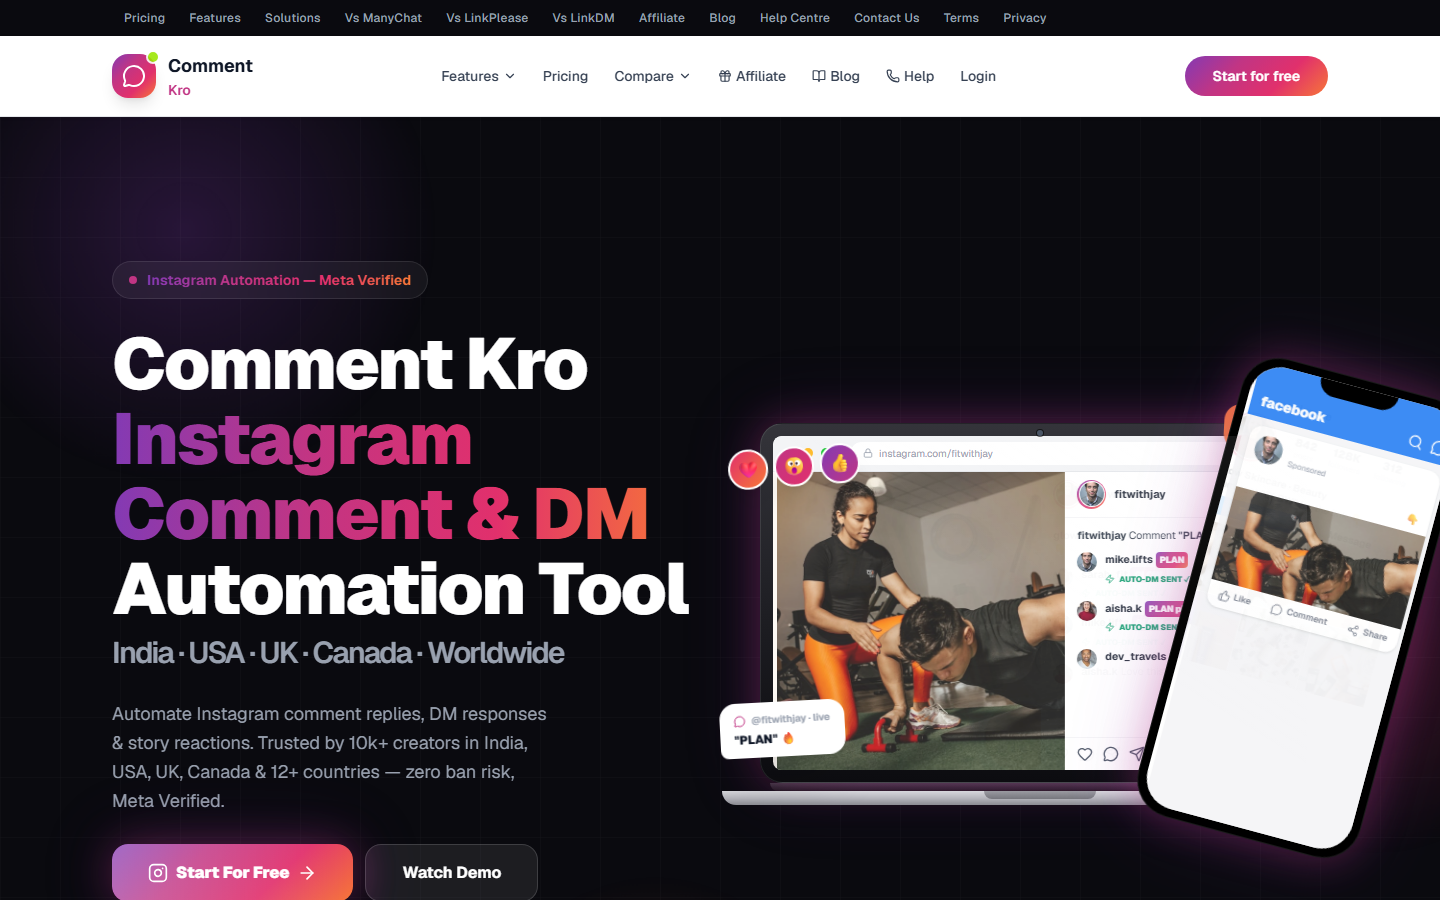Expand the Features dropdown in the main nav
The height and width of the screenshot is (900, 1440).
coord(478,76)
